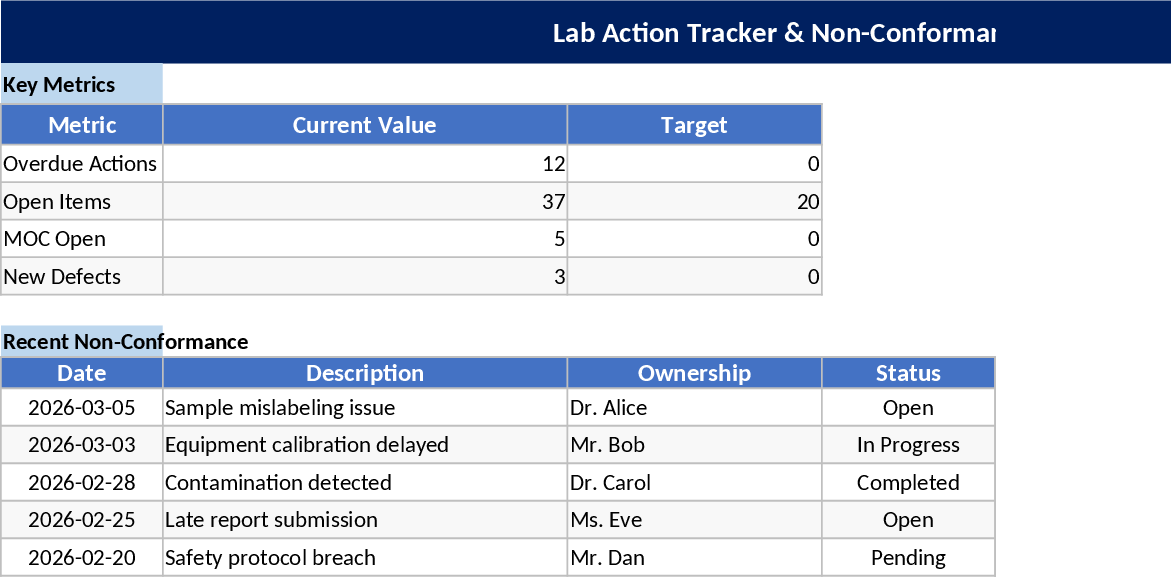The width and height of the screenshot is (1171, 577).
Task: Select the 2026-03-05 date cell
Action: point(82,408)
